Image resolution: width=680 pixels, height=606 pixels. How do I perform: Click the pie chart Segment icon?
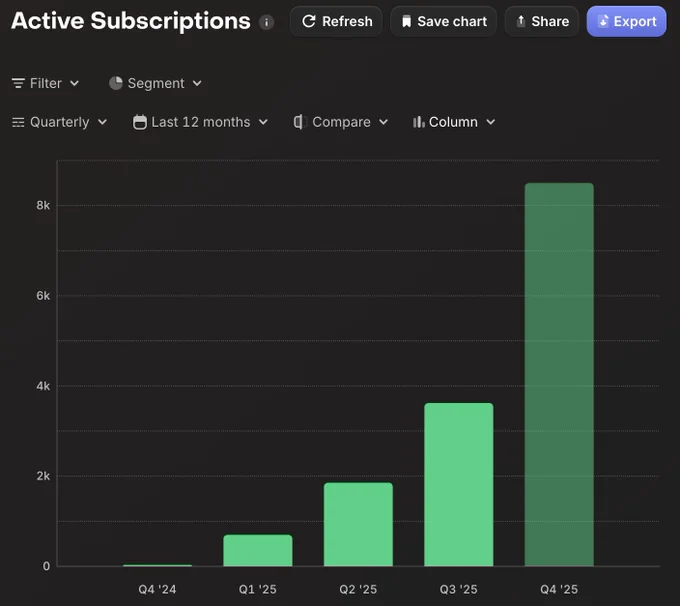(x=115, y=83)
